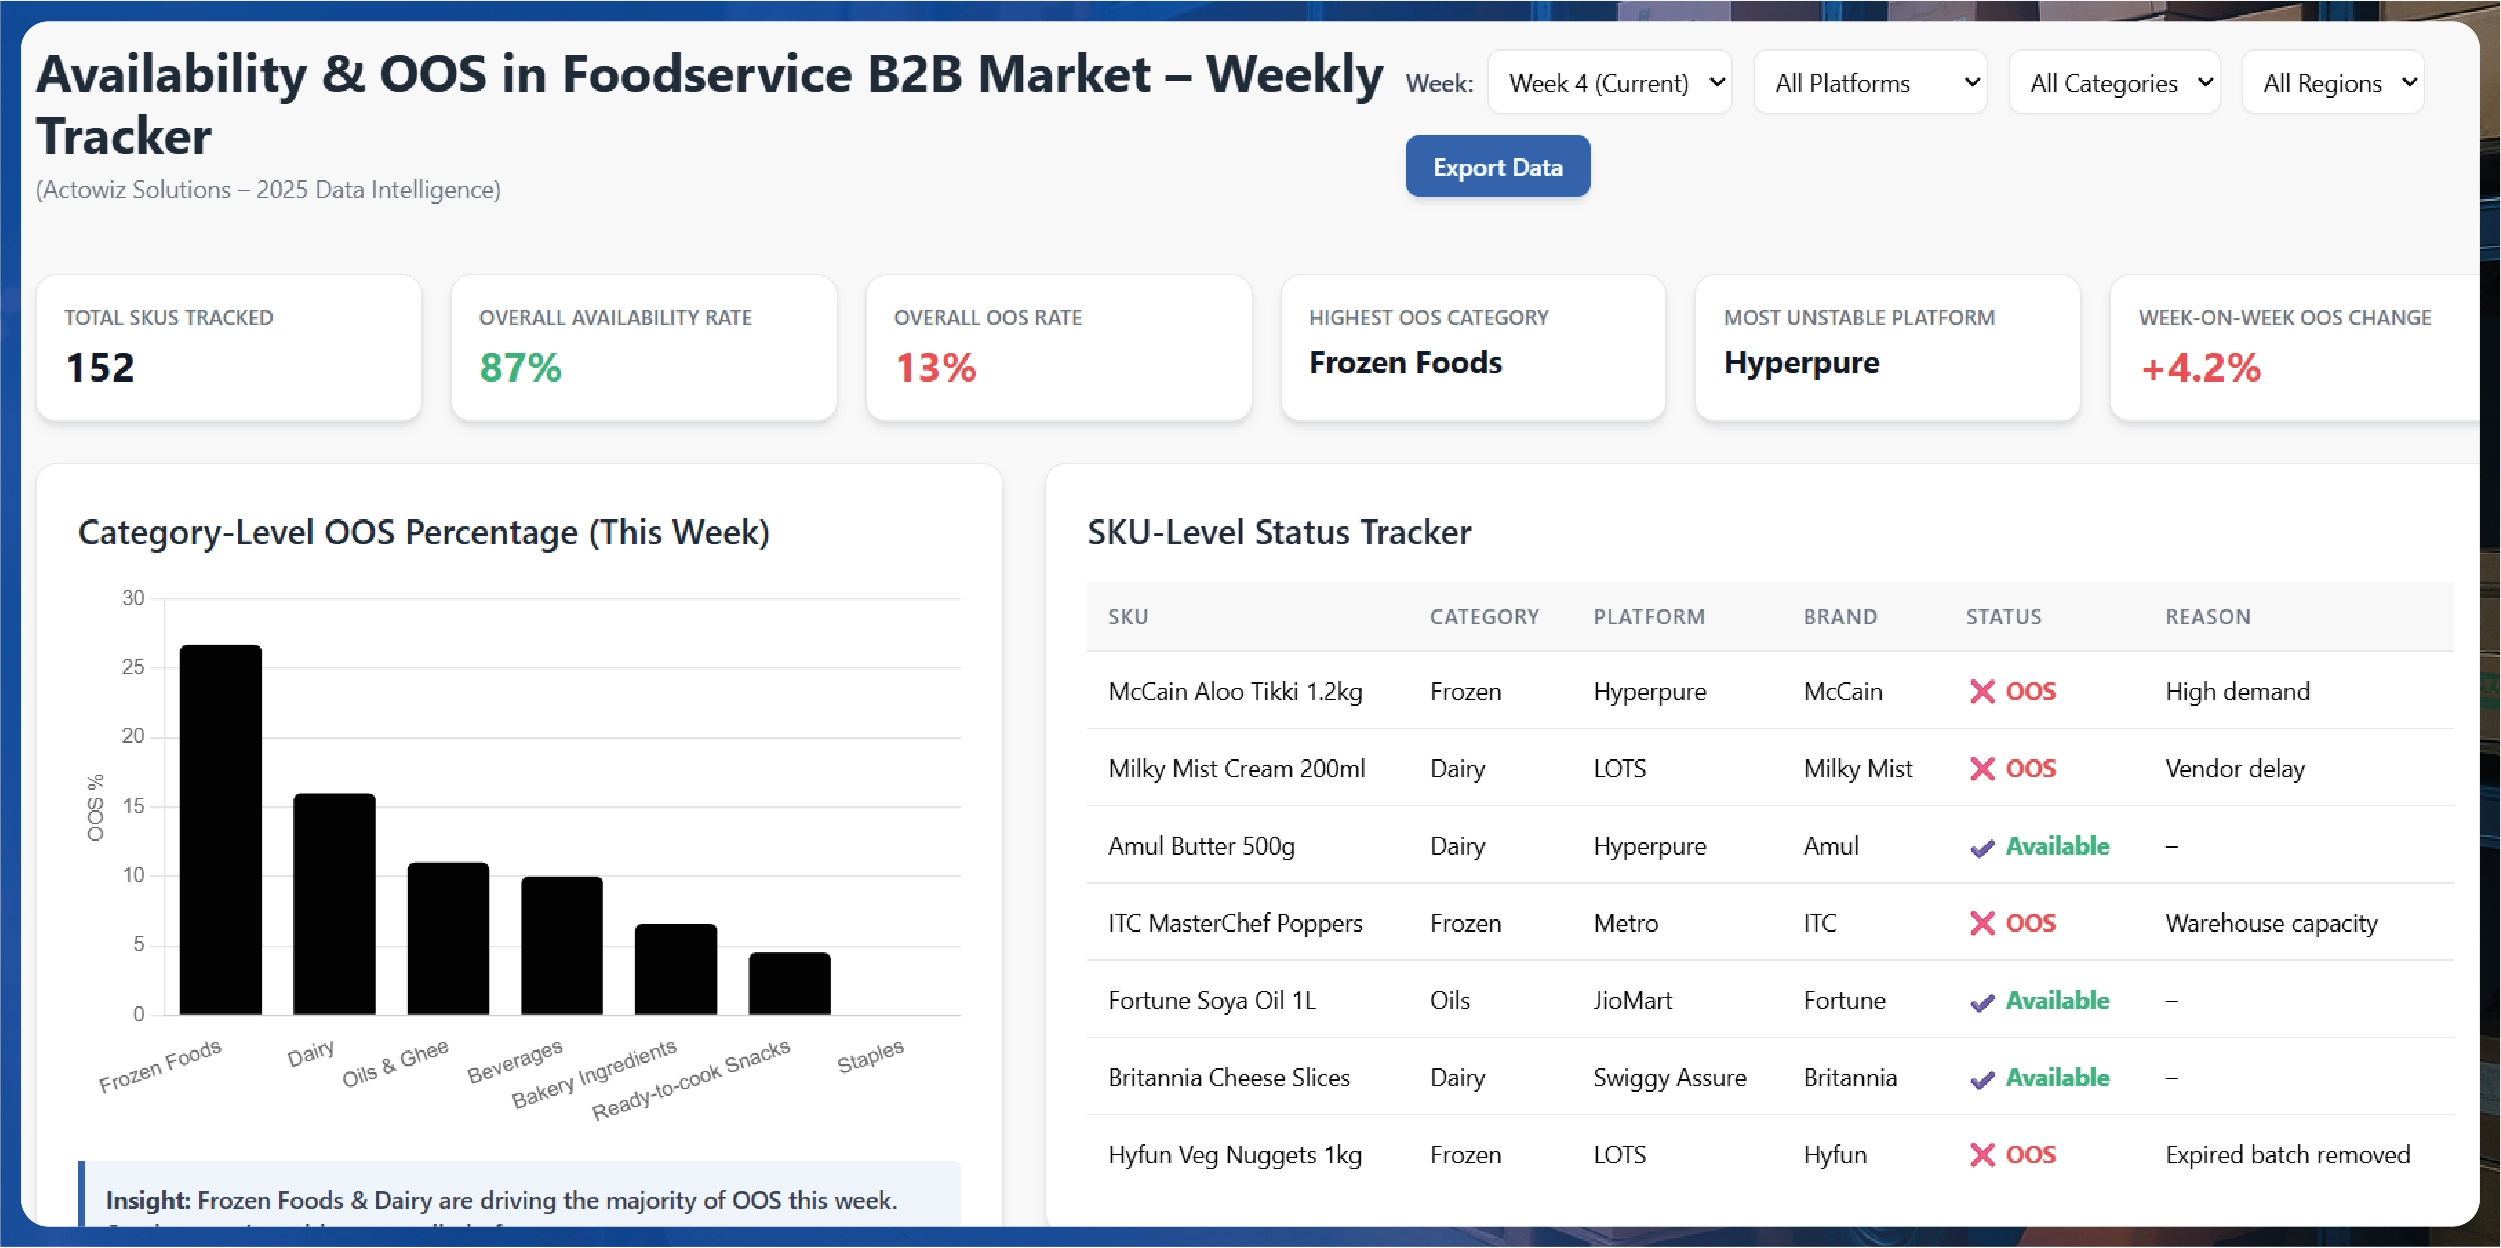Click the PLATFORM column header
The image size is (2501, 1248).
coord(1648,617)
